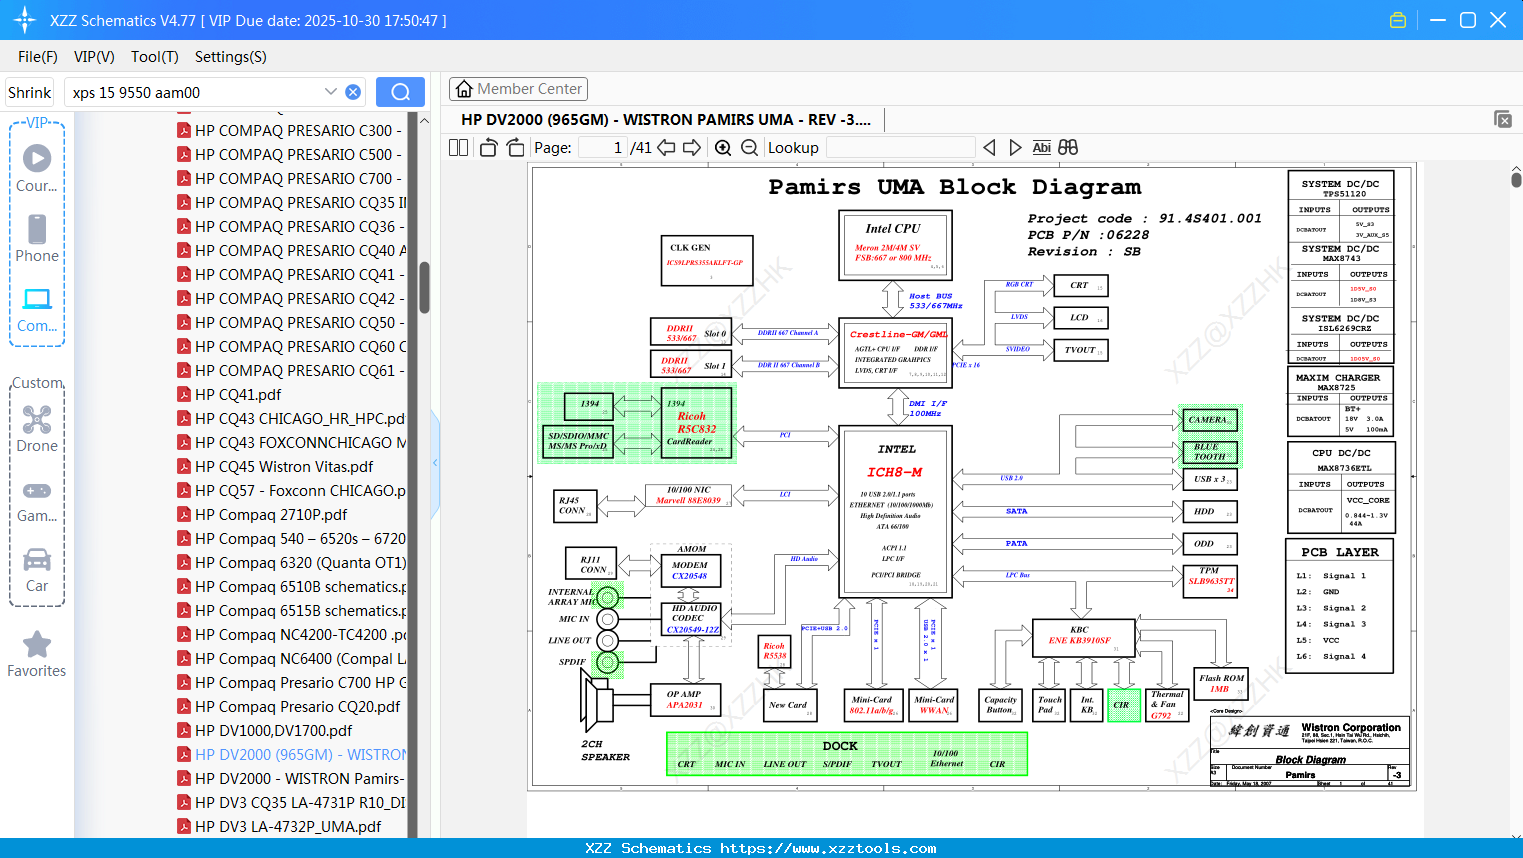Open Member Center

pos(518,89)
